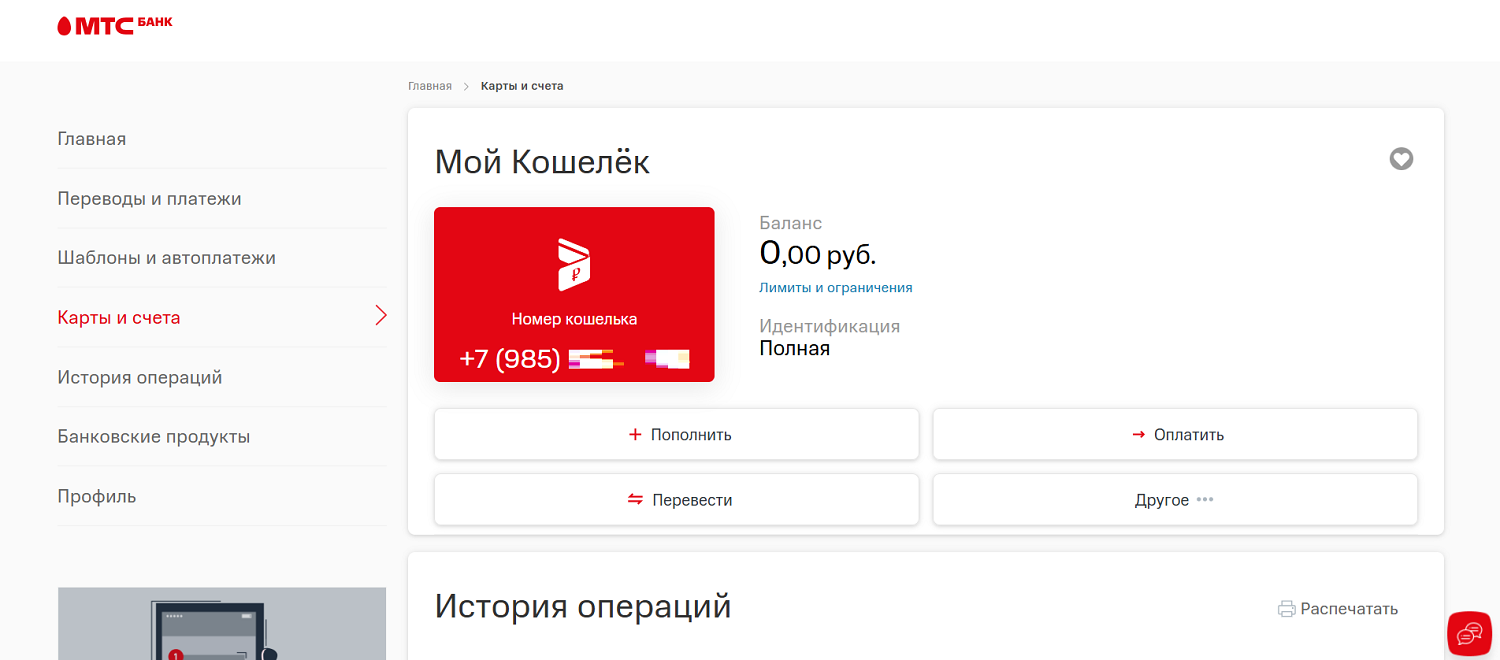The width and height of the screenshot is (1500, 660).
Task: Click the three dots beside Другое
Action: [x=1205, y=500]
